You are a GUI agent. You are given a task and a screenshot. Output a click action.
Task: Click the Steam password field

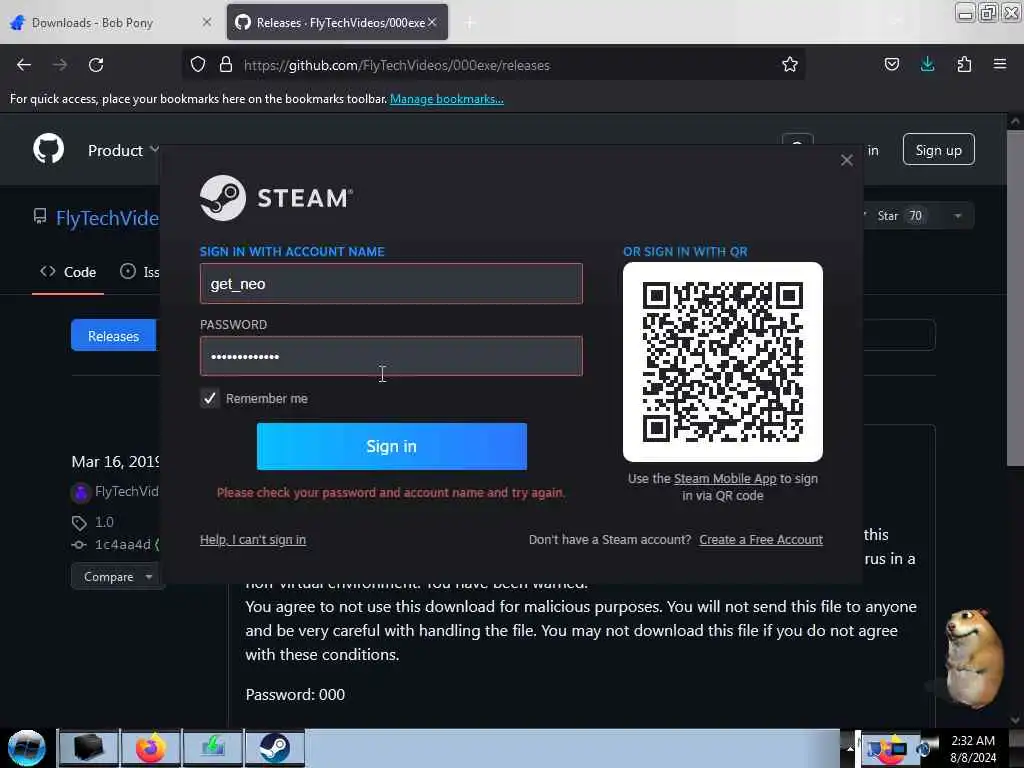coord(391,356)
